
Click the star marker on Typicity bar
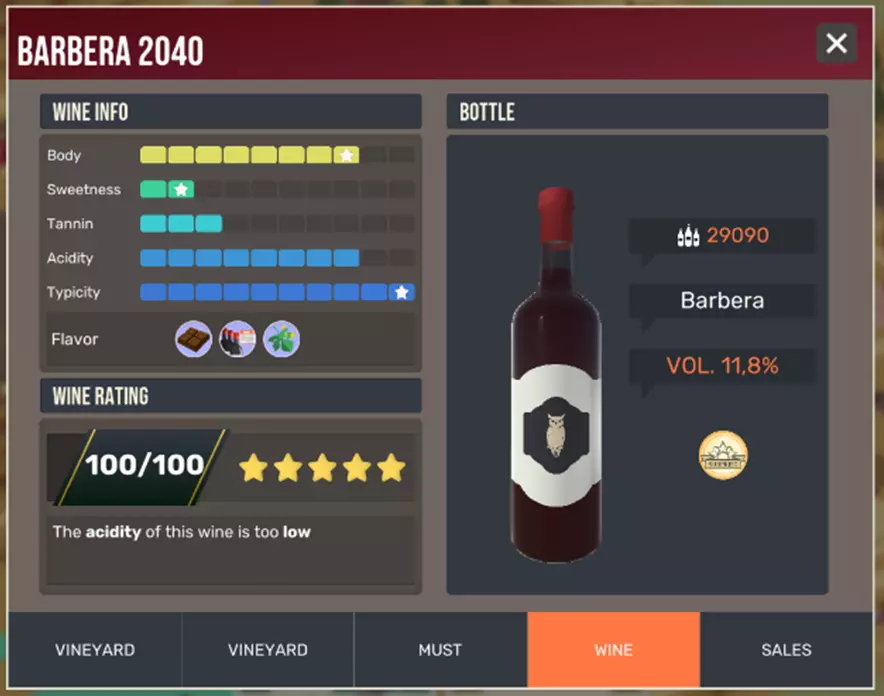click(x=401, y=292)
